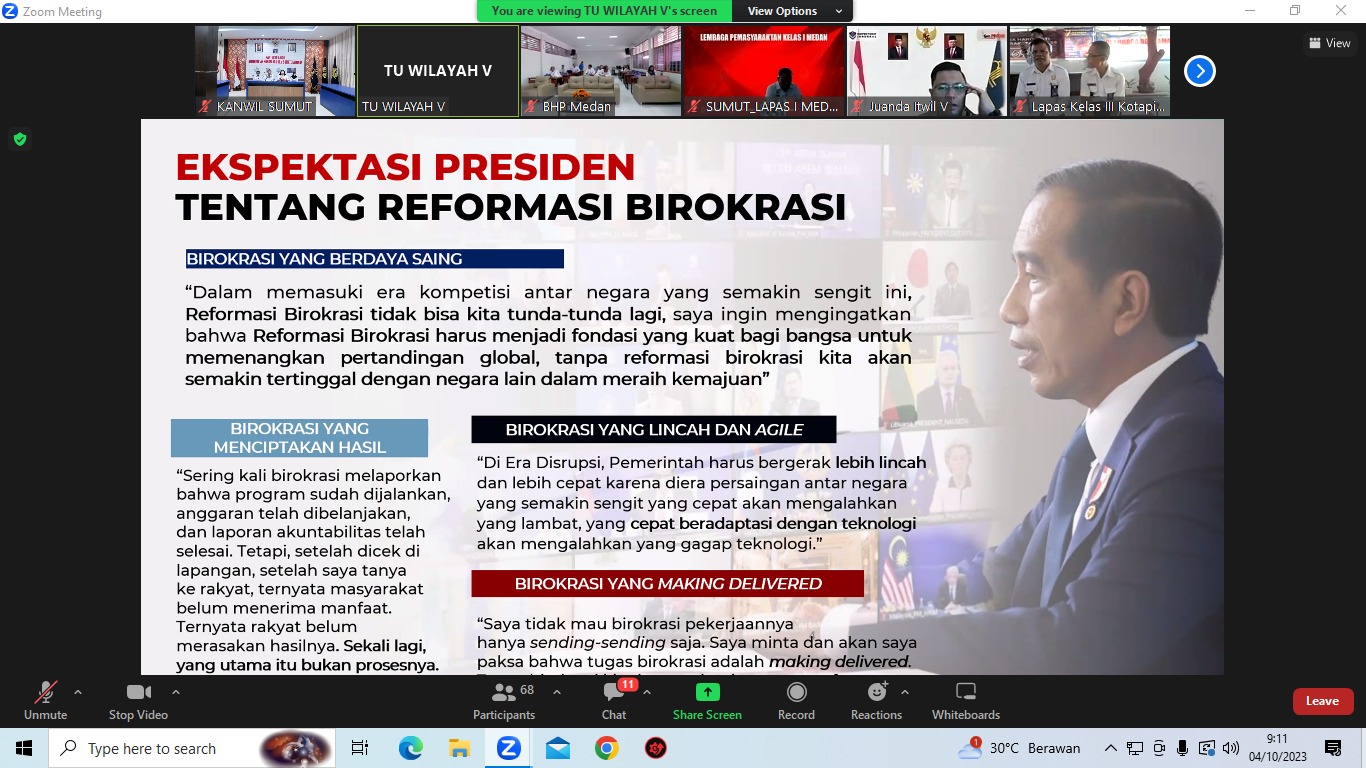The image size is (1366, 768).
Task: Change layout using View menu
Action: click(x=1329, y=43)
